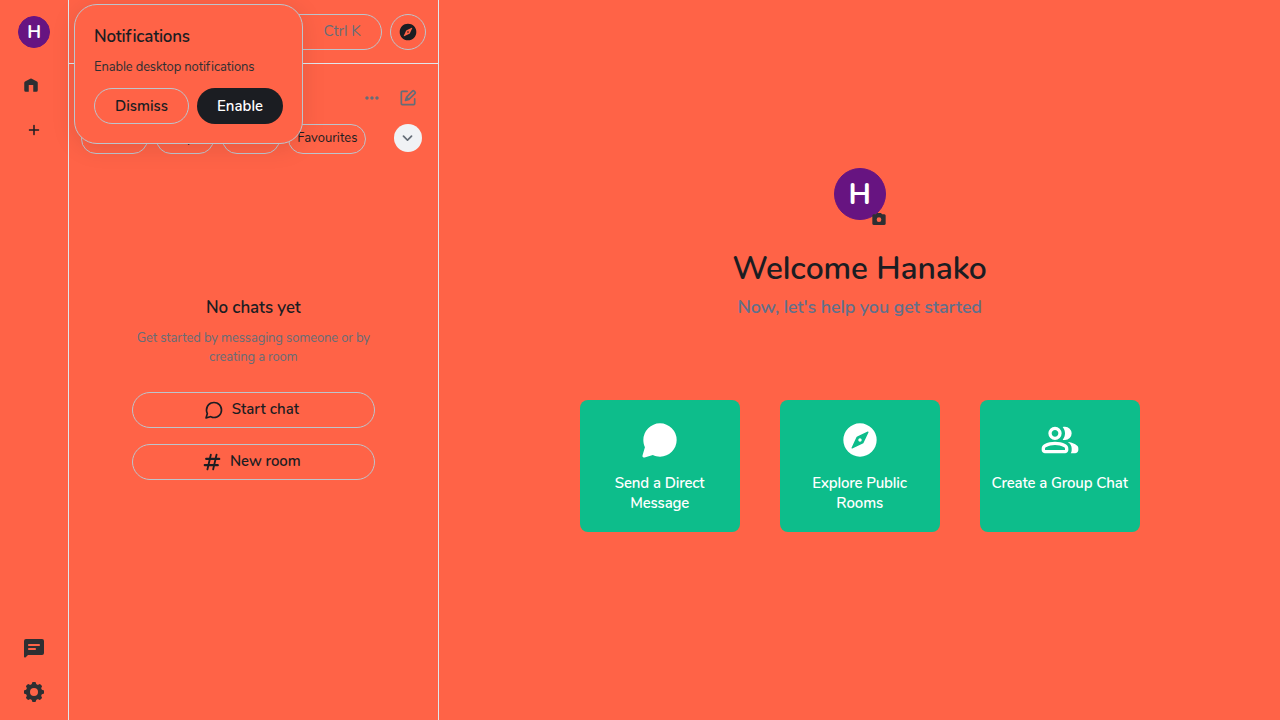Toggle the Favourites filter chip
The image size is (1280, 720).
tap(327, 138)
